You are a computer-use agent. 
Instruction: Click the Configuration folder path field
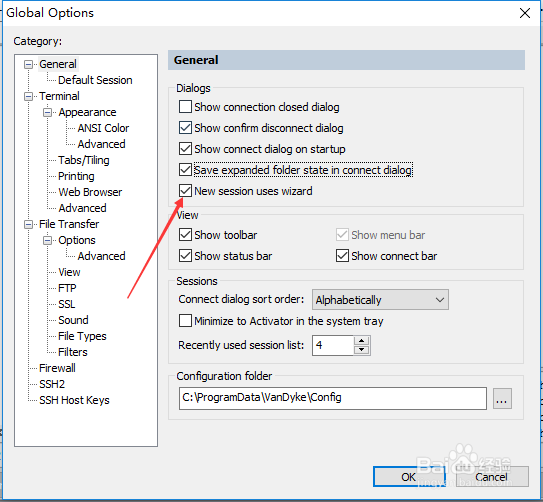[x=332, y=398]
